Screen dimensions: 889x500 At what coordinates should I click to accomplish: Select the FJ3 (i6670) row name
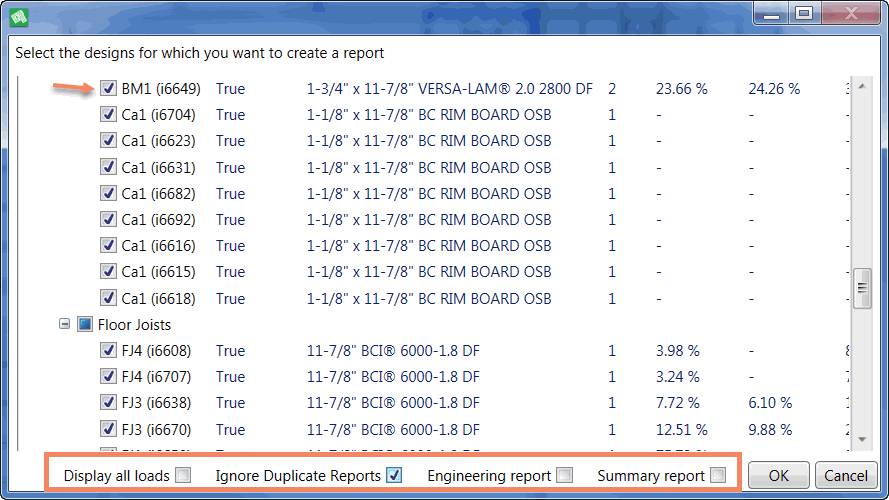pos(156,430)
